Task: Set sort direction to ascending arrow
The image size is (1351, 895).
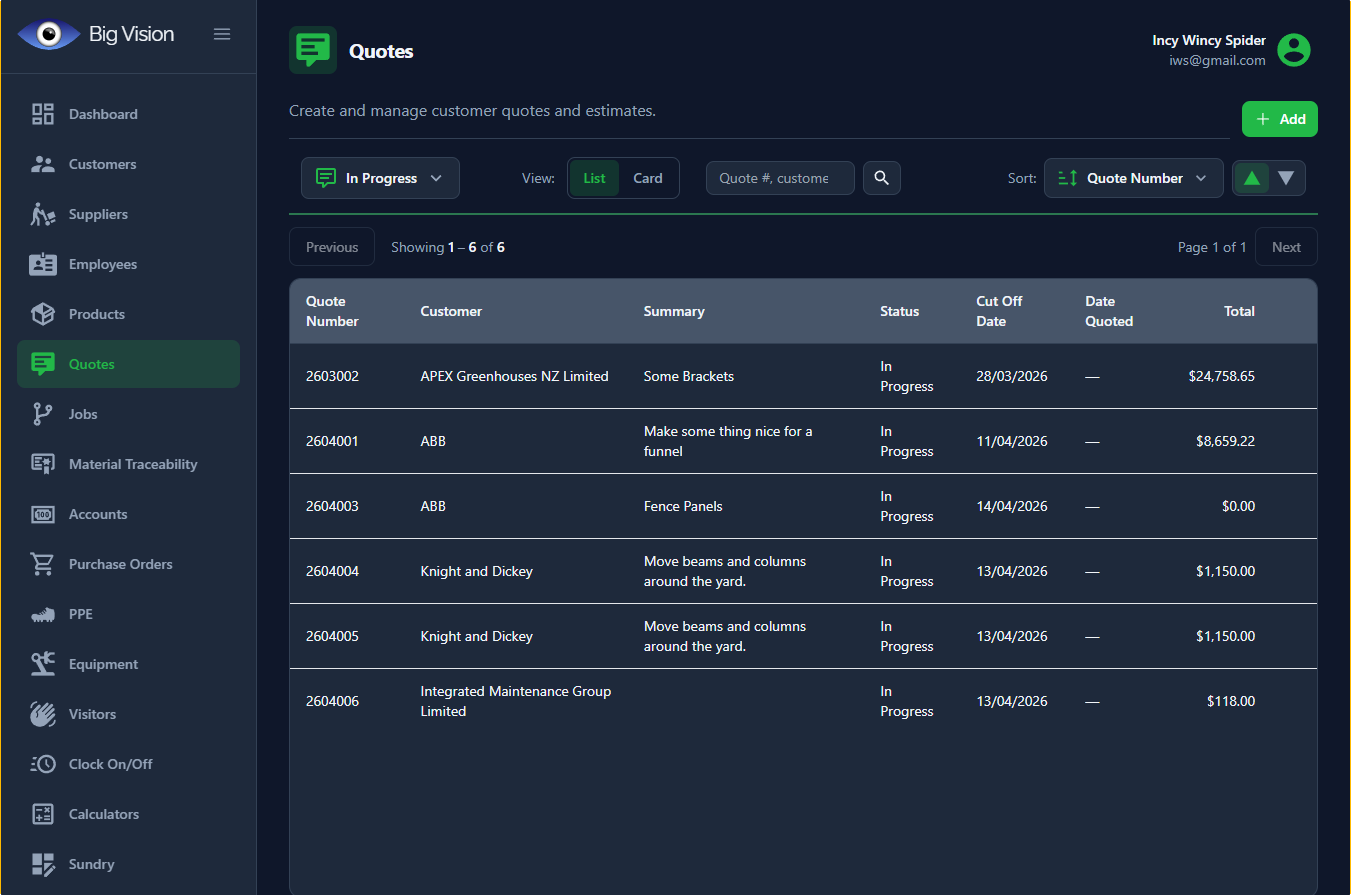Action: coord(1250,178)
